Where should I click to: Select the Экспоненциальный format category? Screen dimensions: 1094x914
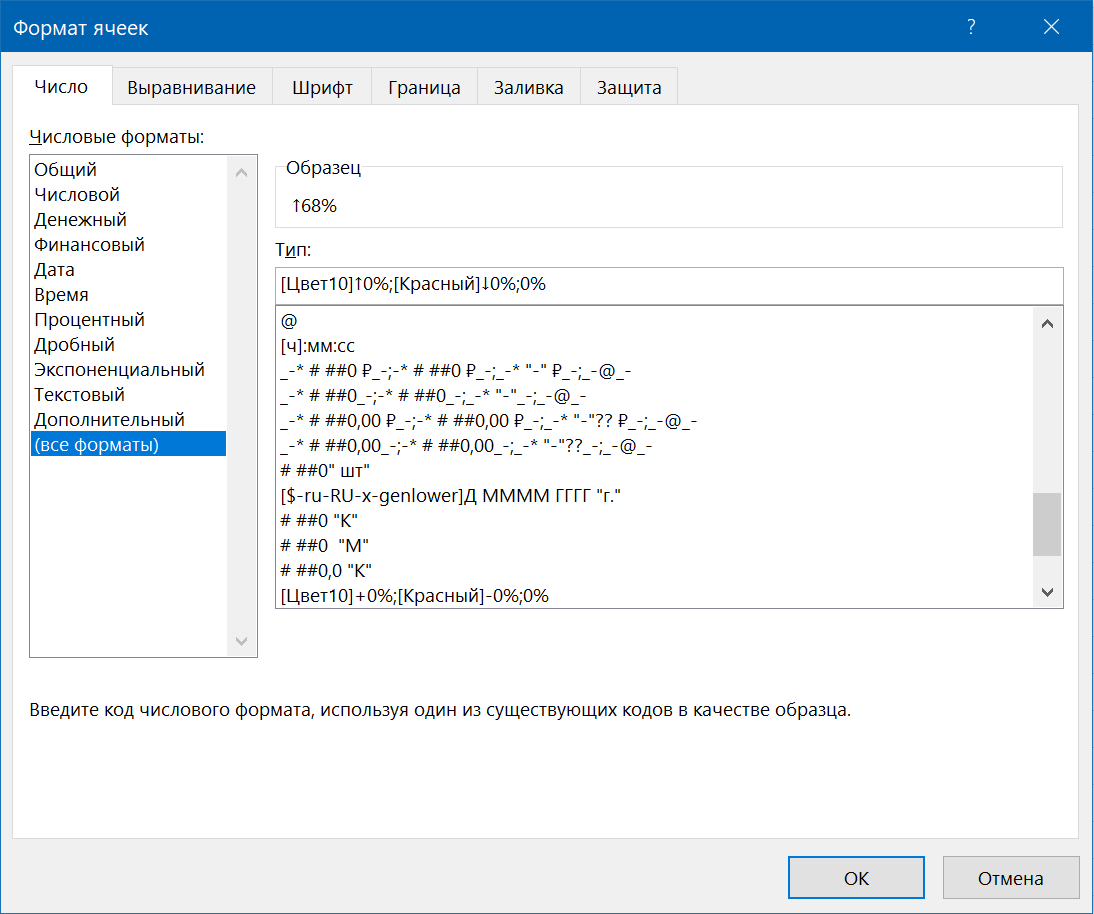pos(128,370)
